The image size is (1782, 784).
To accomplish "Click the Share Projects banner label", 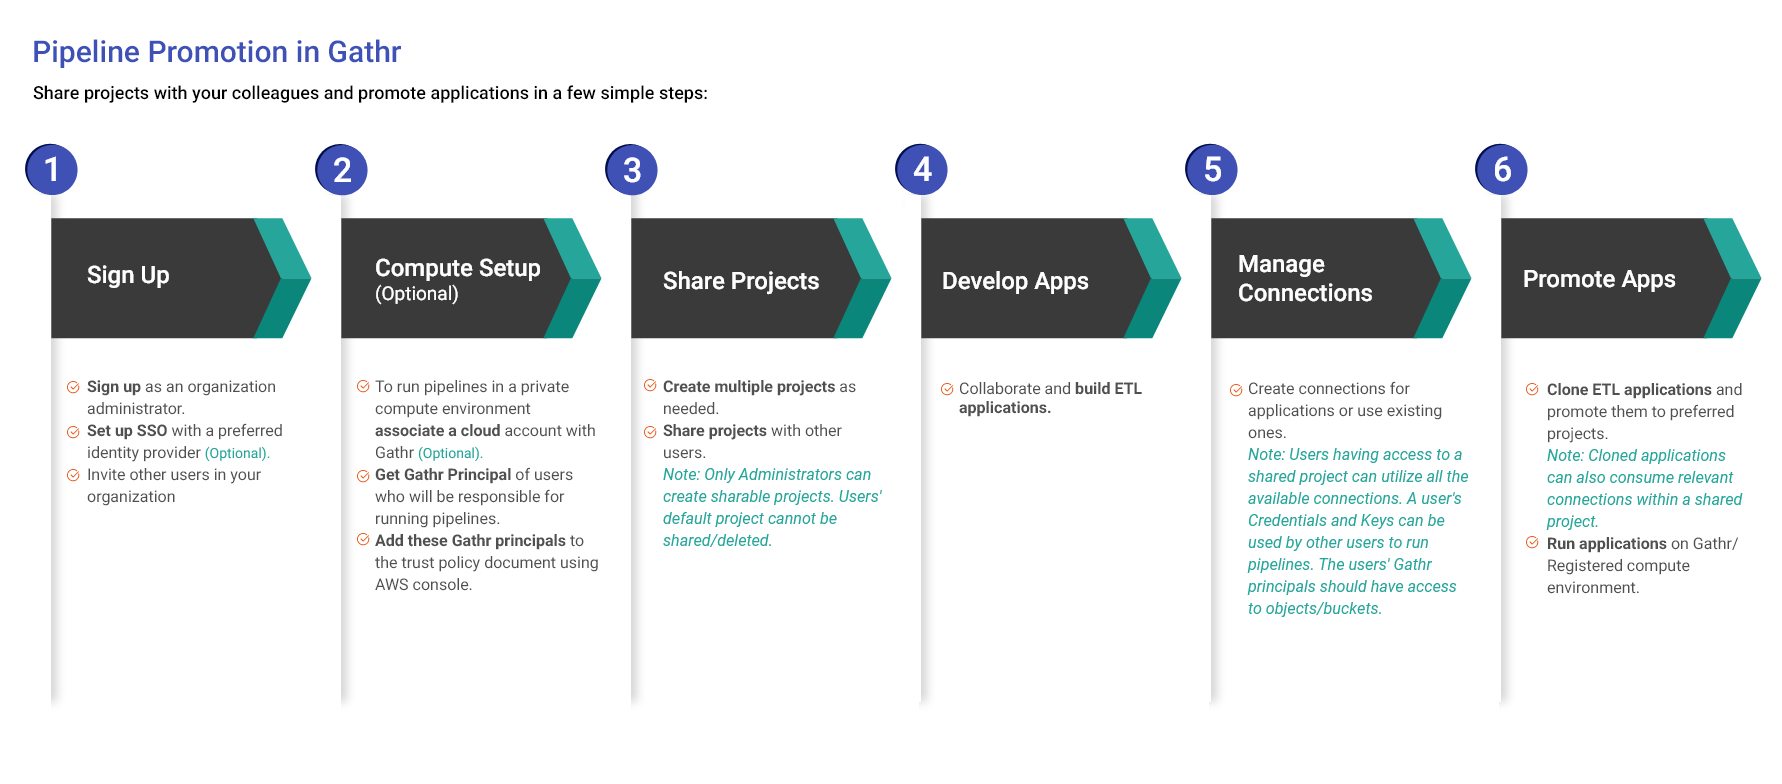I will pos(740,281).
